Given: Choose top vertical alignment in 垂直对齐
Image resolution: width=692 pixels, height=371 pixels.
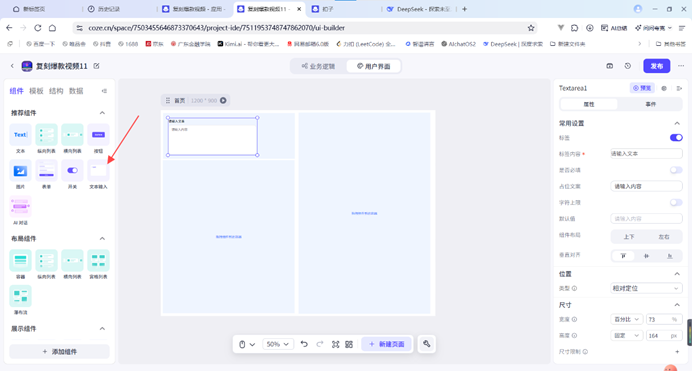Looking at the screenshot, I should [623, 256].
